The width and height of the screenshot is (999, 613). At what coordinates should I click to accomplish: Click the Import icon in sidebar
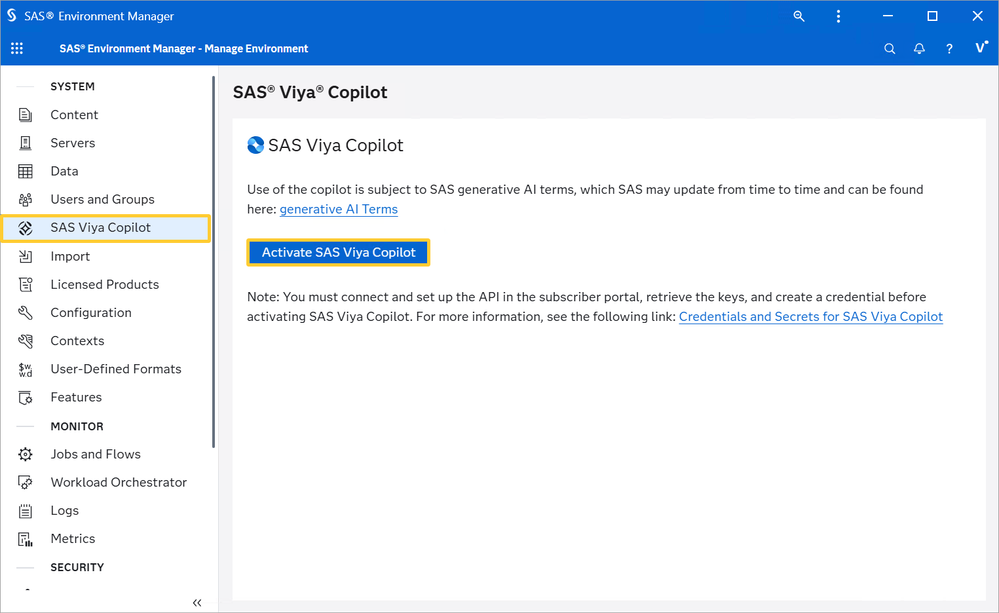25,256
